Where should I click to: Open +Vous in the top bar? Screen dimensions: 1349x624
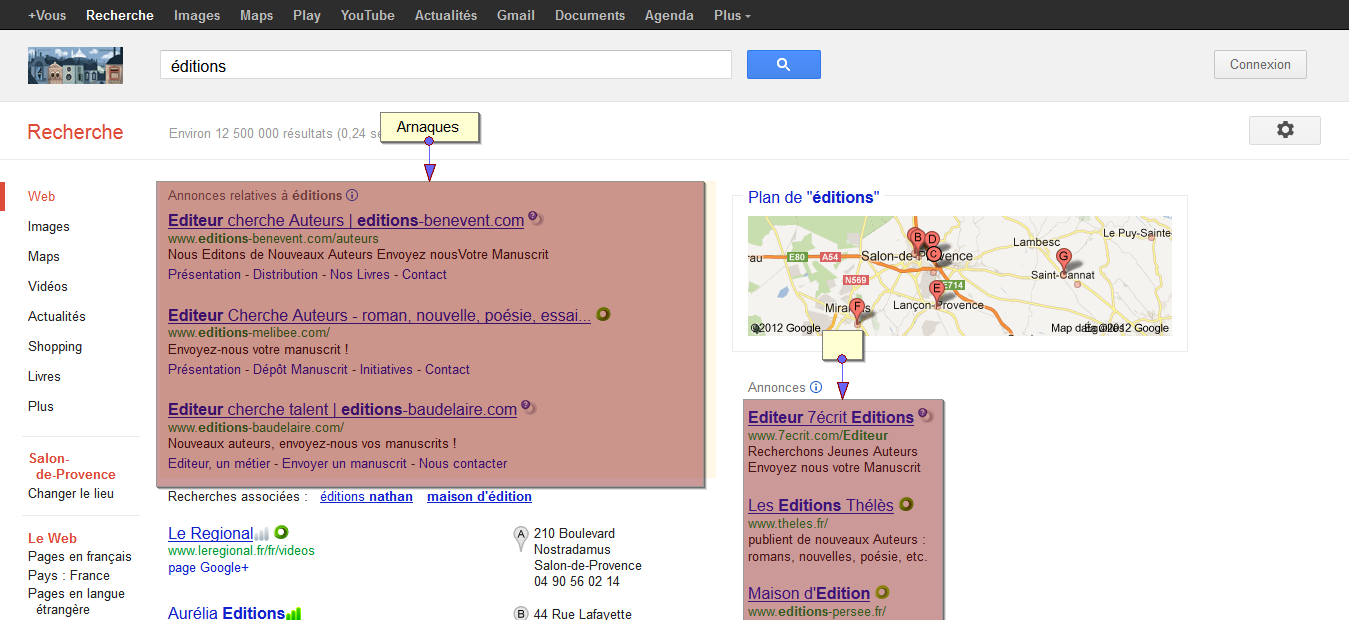pyautogui.click(x=47, y=15)
